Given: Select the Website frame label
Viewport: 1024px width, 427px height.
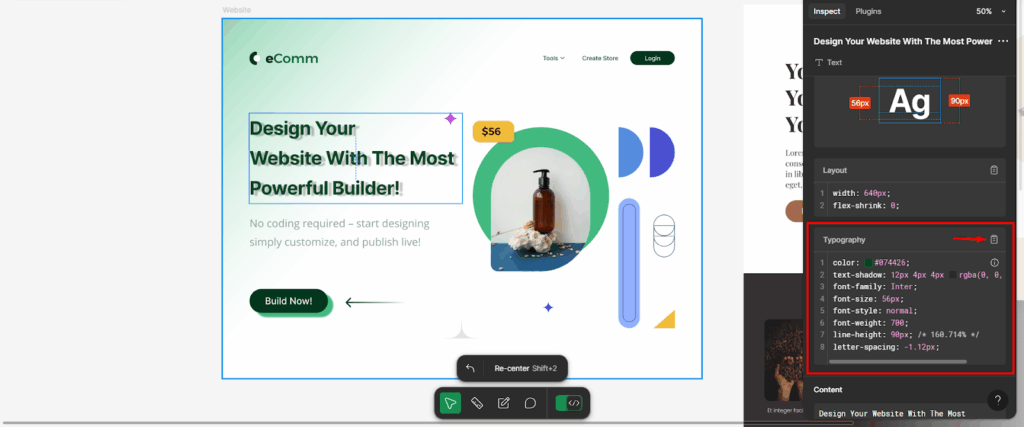Looking at the screenshot, I should pyautogui.click(x=236, y=10).
